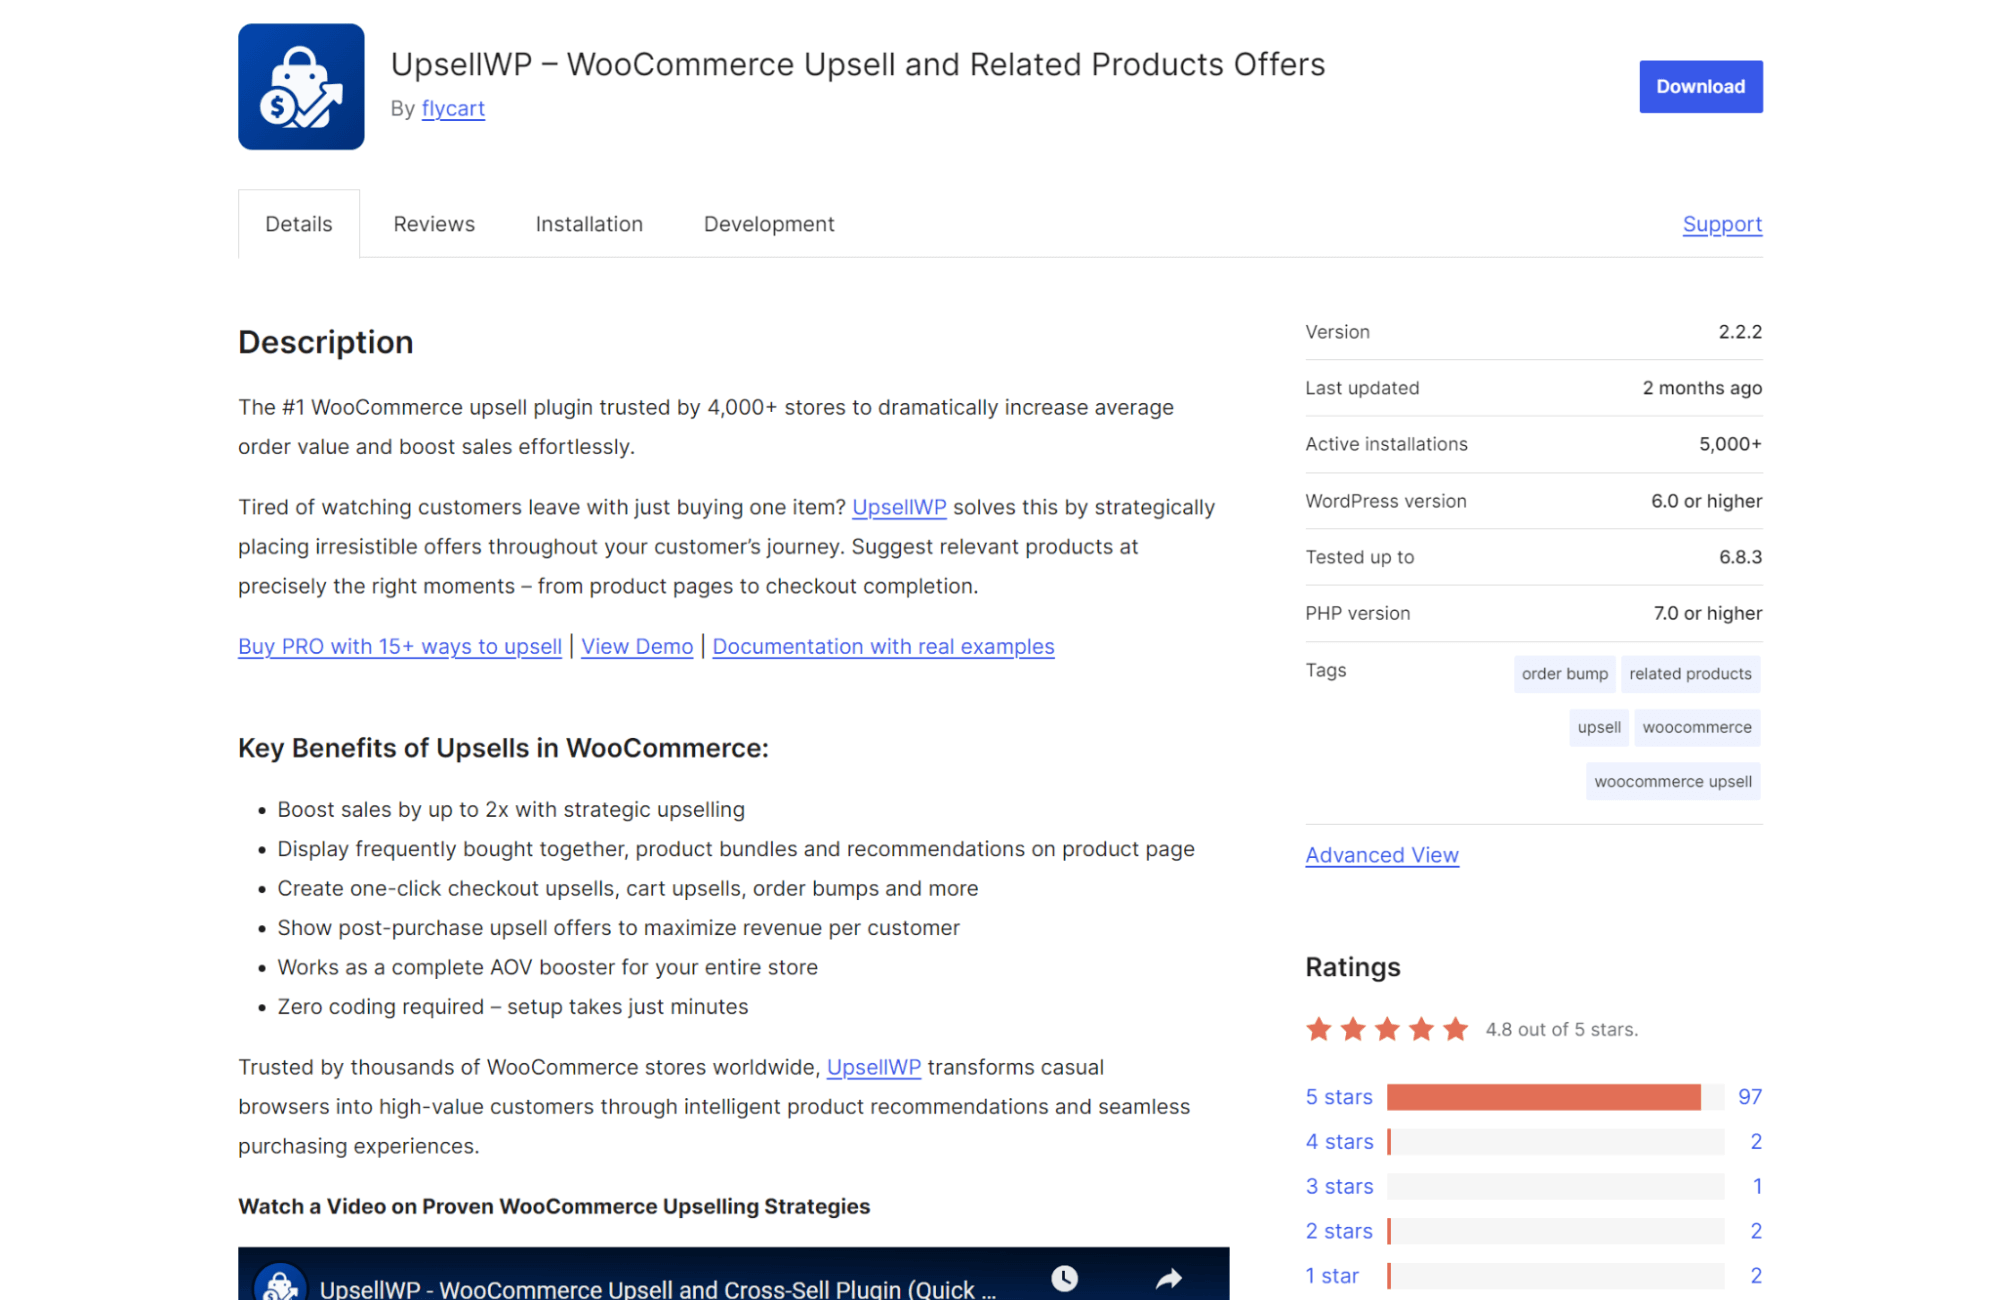Image resolution: width=1999 pixels, height=1301 pixels.
Task: Select the order bump tag
Action: tap(1563, 674)
